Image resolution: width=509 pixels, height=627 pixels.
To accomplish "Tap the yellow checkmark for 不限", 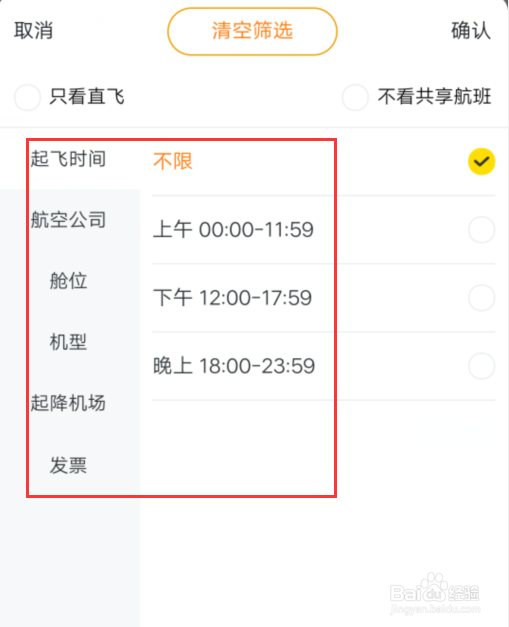I will [x=481, y=162].
